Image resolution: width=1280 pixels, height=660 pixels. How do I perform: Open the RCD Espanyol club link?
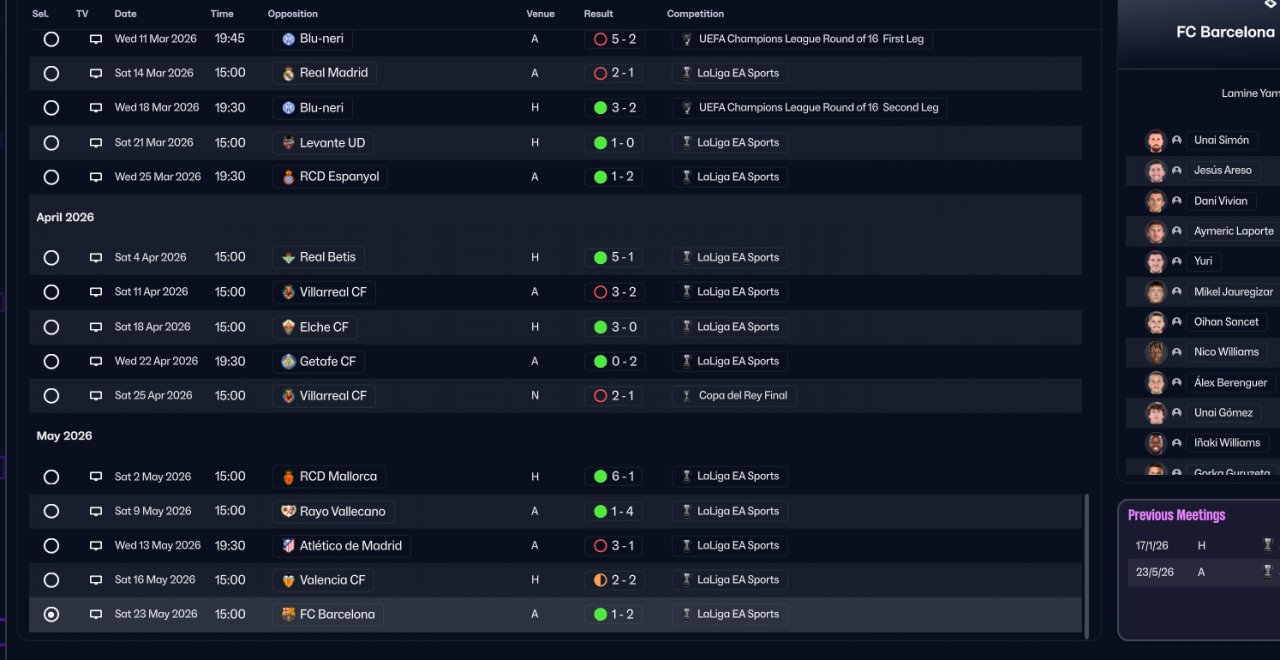click(x=339, y=177)
